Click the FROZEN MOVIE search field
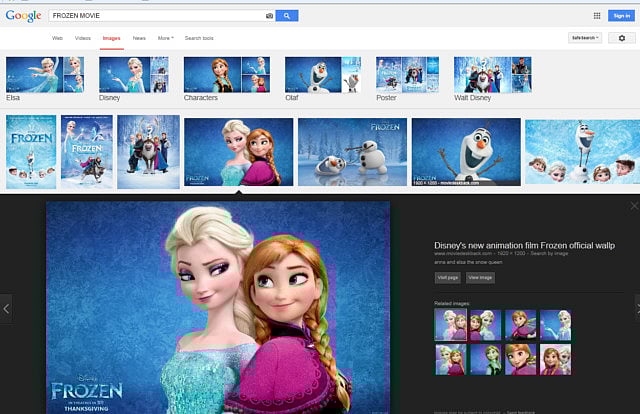This screenshot has width=640, height=414. tap(155, 16)
